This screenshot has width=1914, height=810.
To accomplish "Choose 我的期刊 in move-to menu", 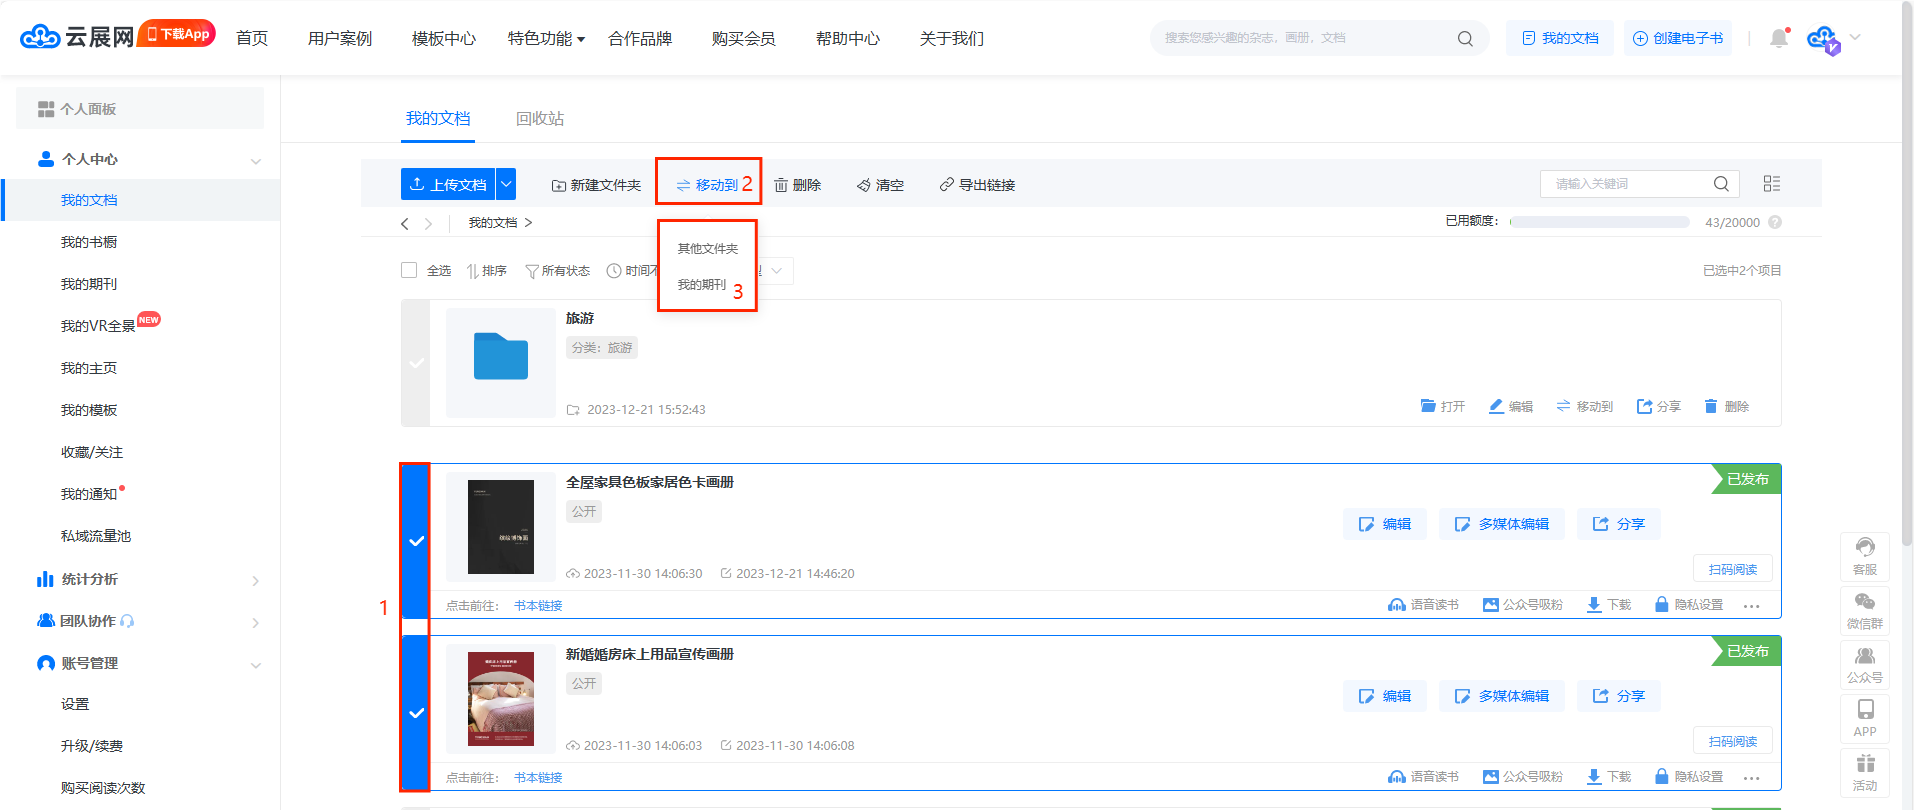I will point(702,285).
